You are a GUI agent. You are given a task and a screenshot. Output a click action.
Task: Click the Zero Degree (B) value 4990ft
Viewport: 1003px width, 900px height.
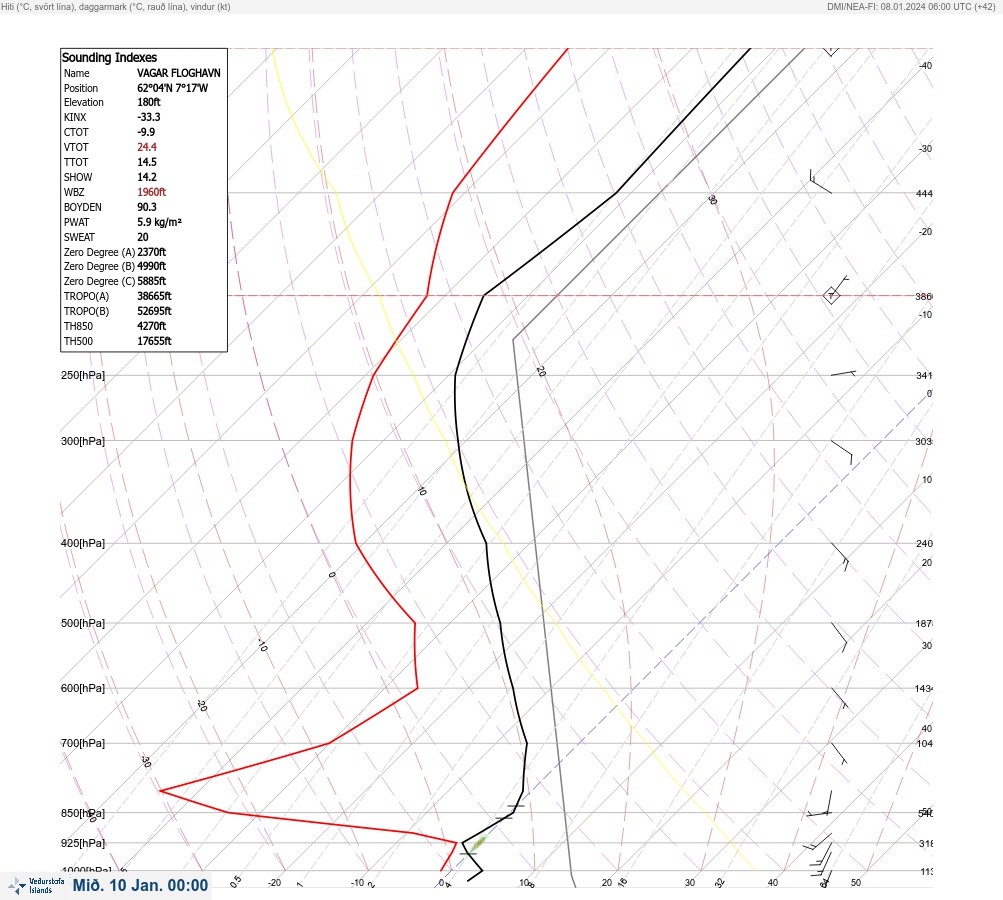(152, 266)
